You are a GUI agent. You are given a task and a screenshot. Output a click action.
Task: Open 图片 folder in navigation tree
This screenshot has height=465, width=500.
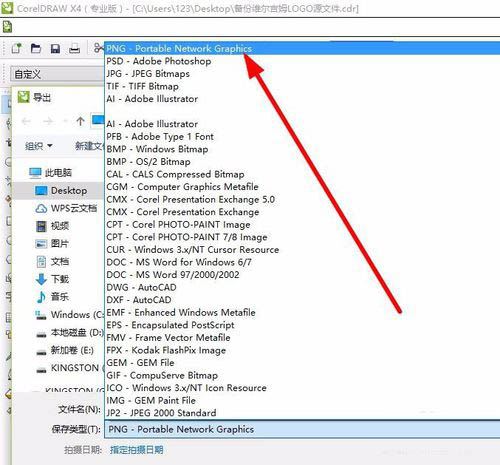pyautogui.click(x=52, y=244)
